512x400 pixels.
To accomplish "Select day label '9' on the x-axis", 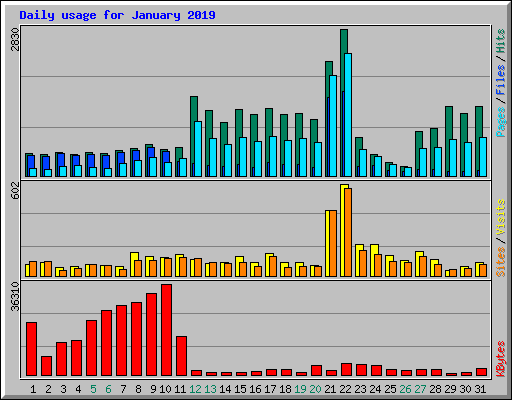I will point(153,389).
